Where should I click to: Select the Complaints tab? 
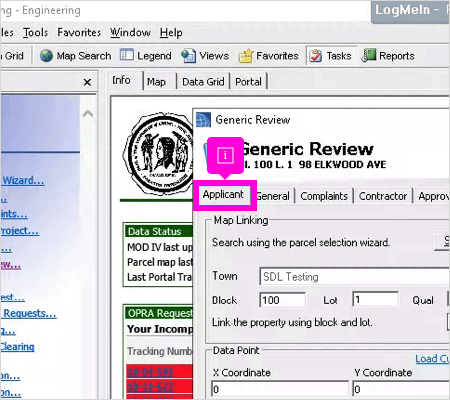click(324, 196)
